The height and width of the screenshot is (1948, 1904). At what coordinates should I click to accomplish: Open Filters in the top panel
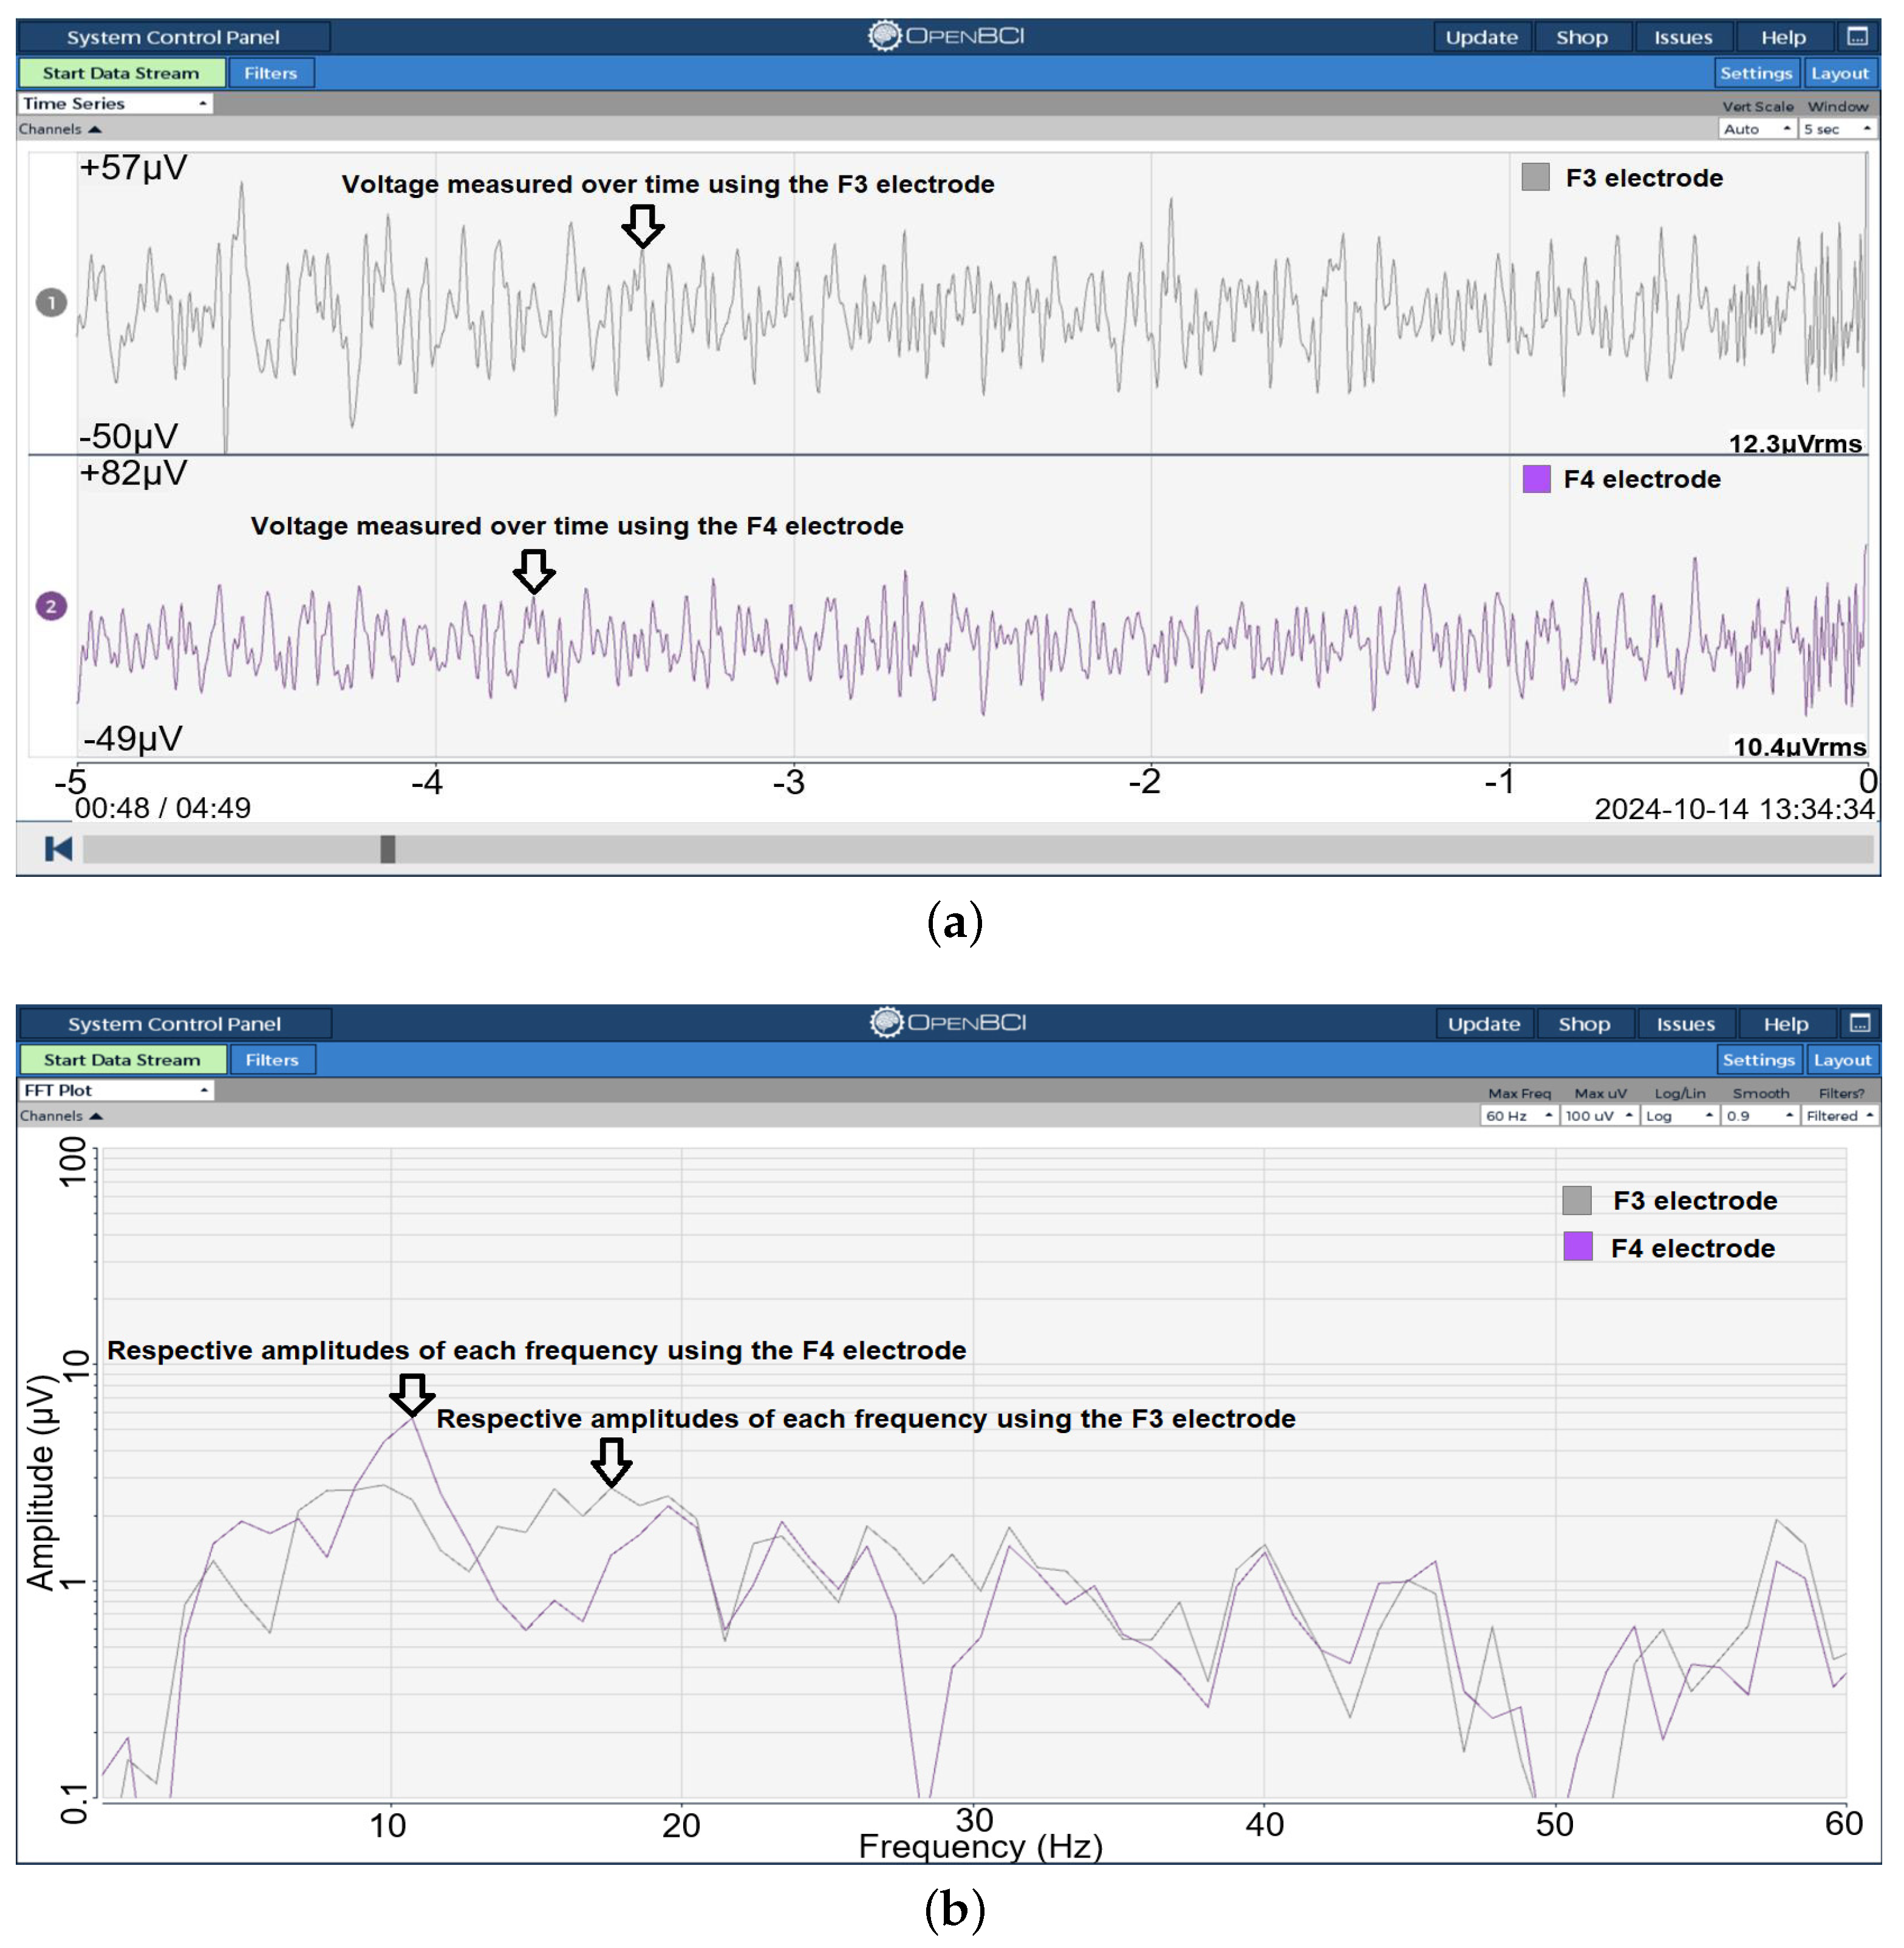(271, 73)
